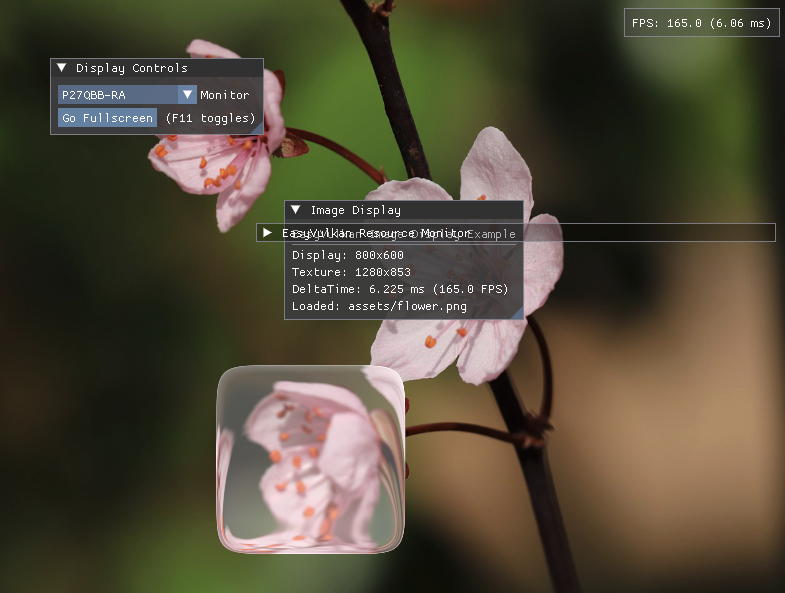Collapse the Image Display window arrow
Screen dimensions: 785x593
click(x=296, y=210)
